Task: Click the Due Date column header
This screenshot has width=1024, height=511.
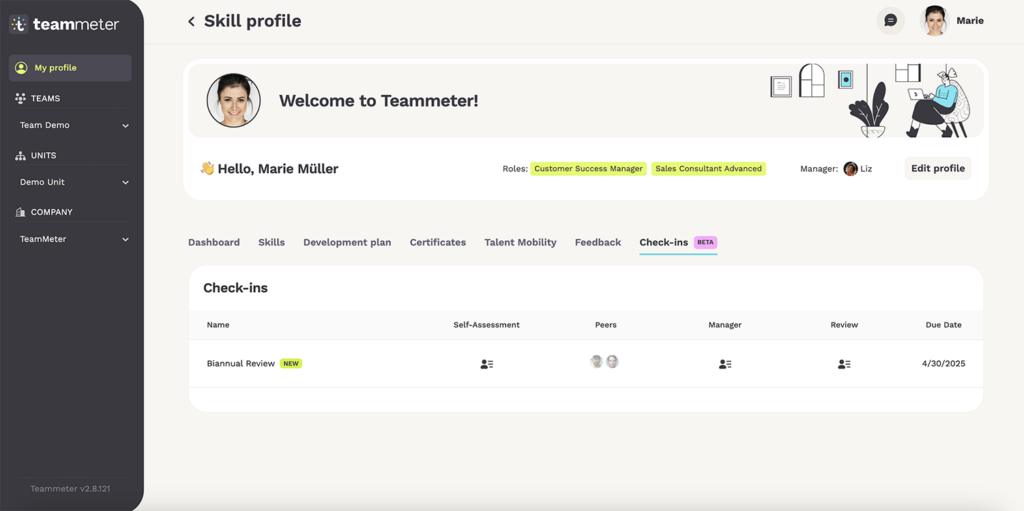Action: coord(944,325)
